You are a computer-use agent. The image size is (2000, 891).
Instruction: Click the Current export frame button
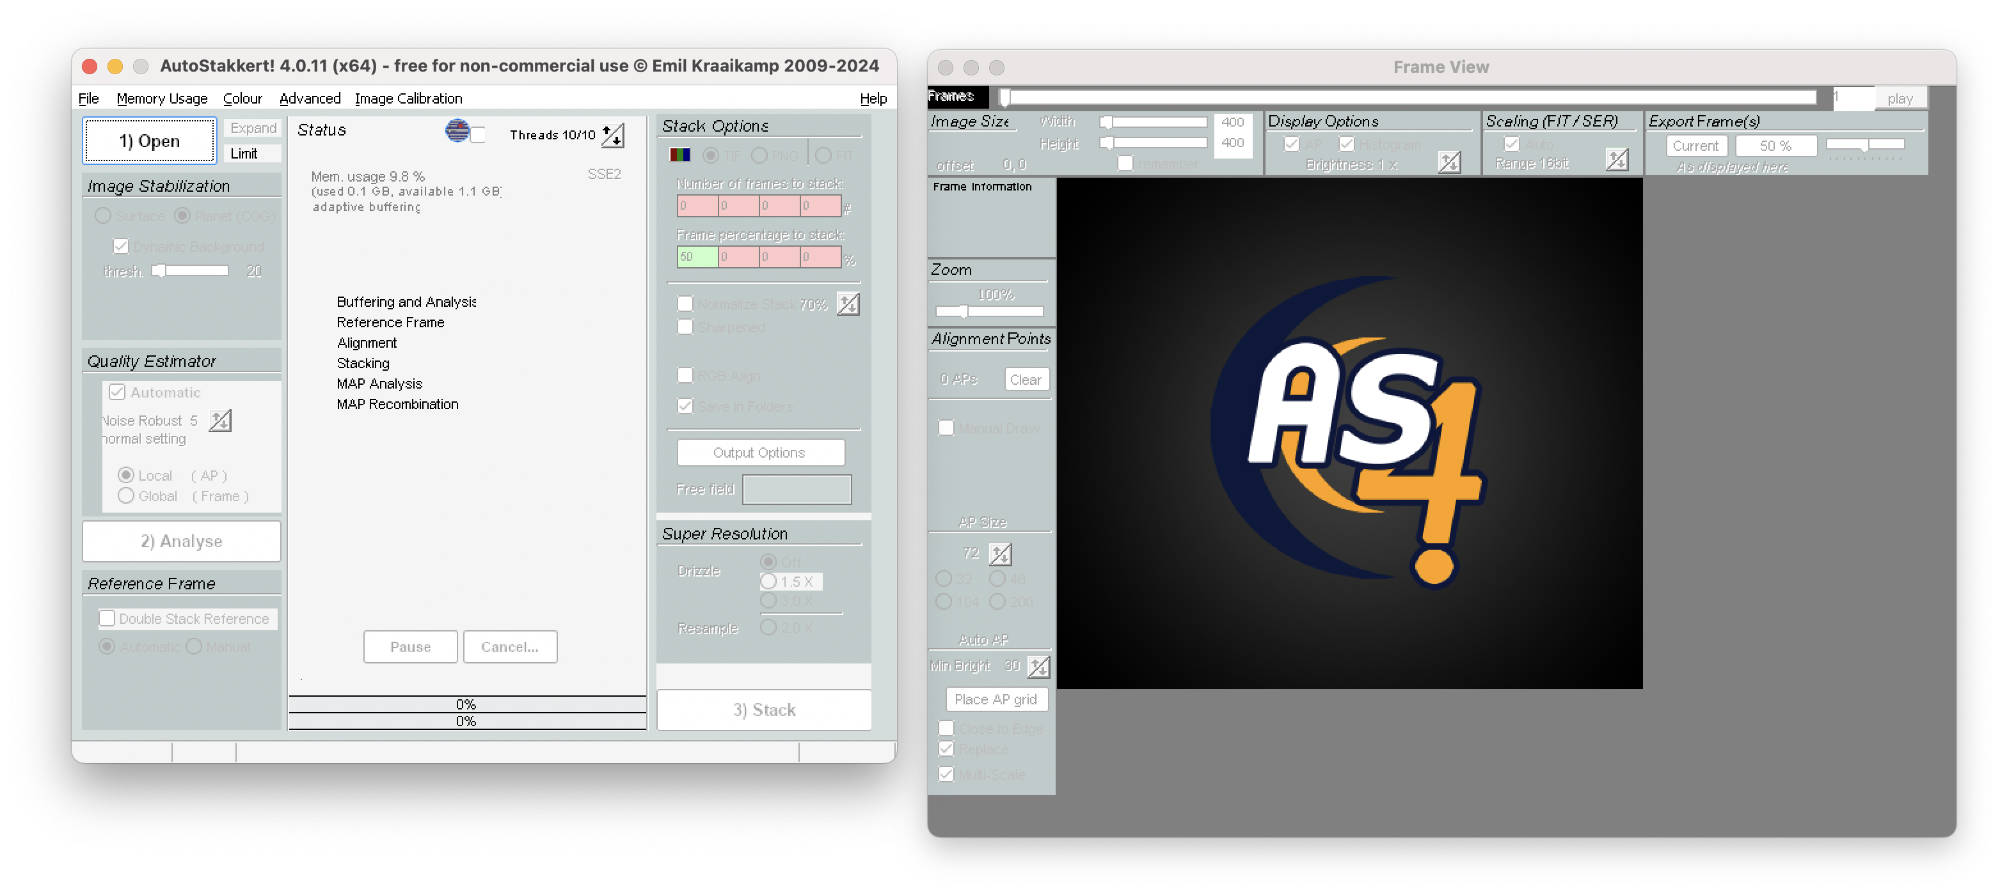1696,146
